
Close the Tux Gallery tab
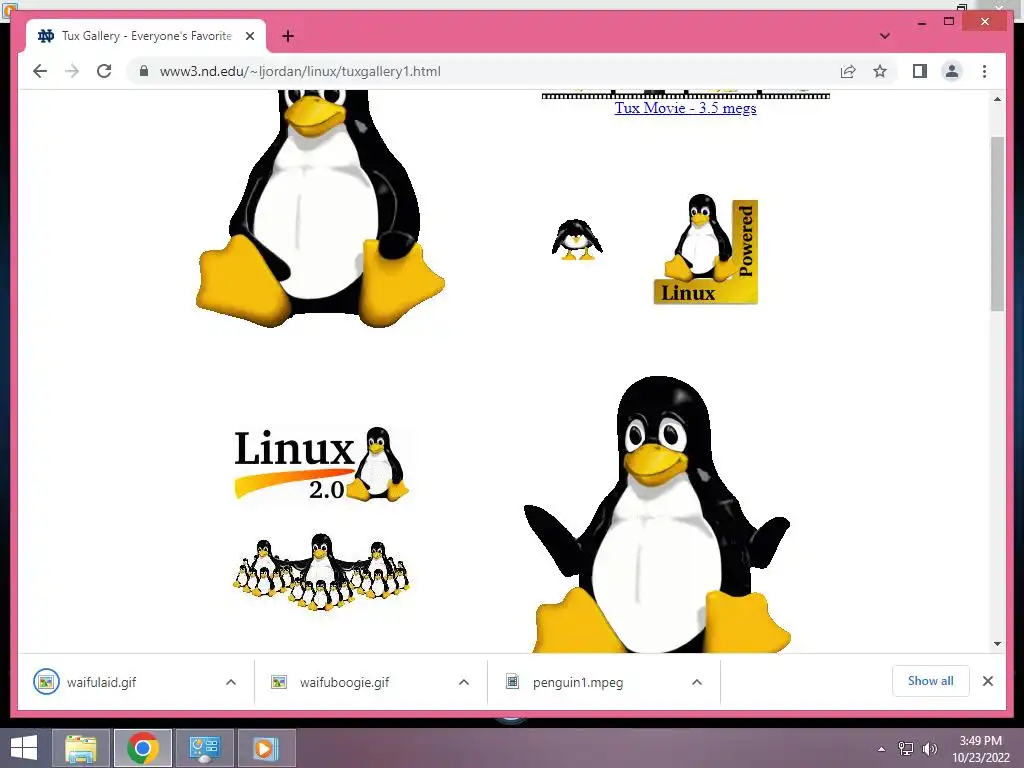[x=249, y=36]
